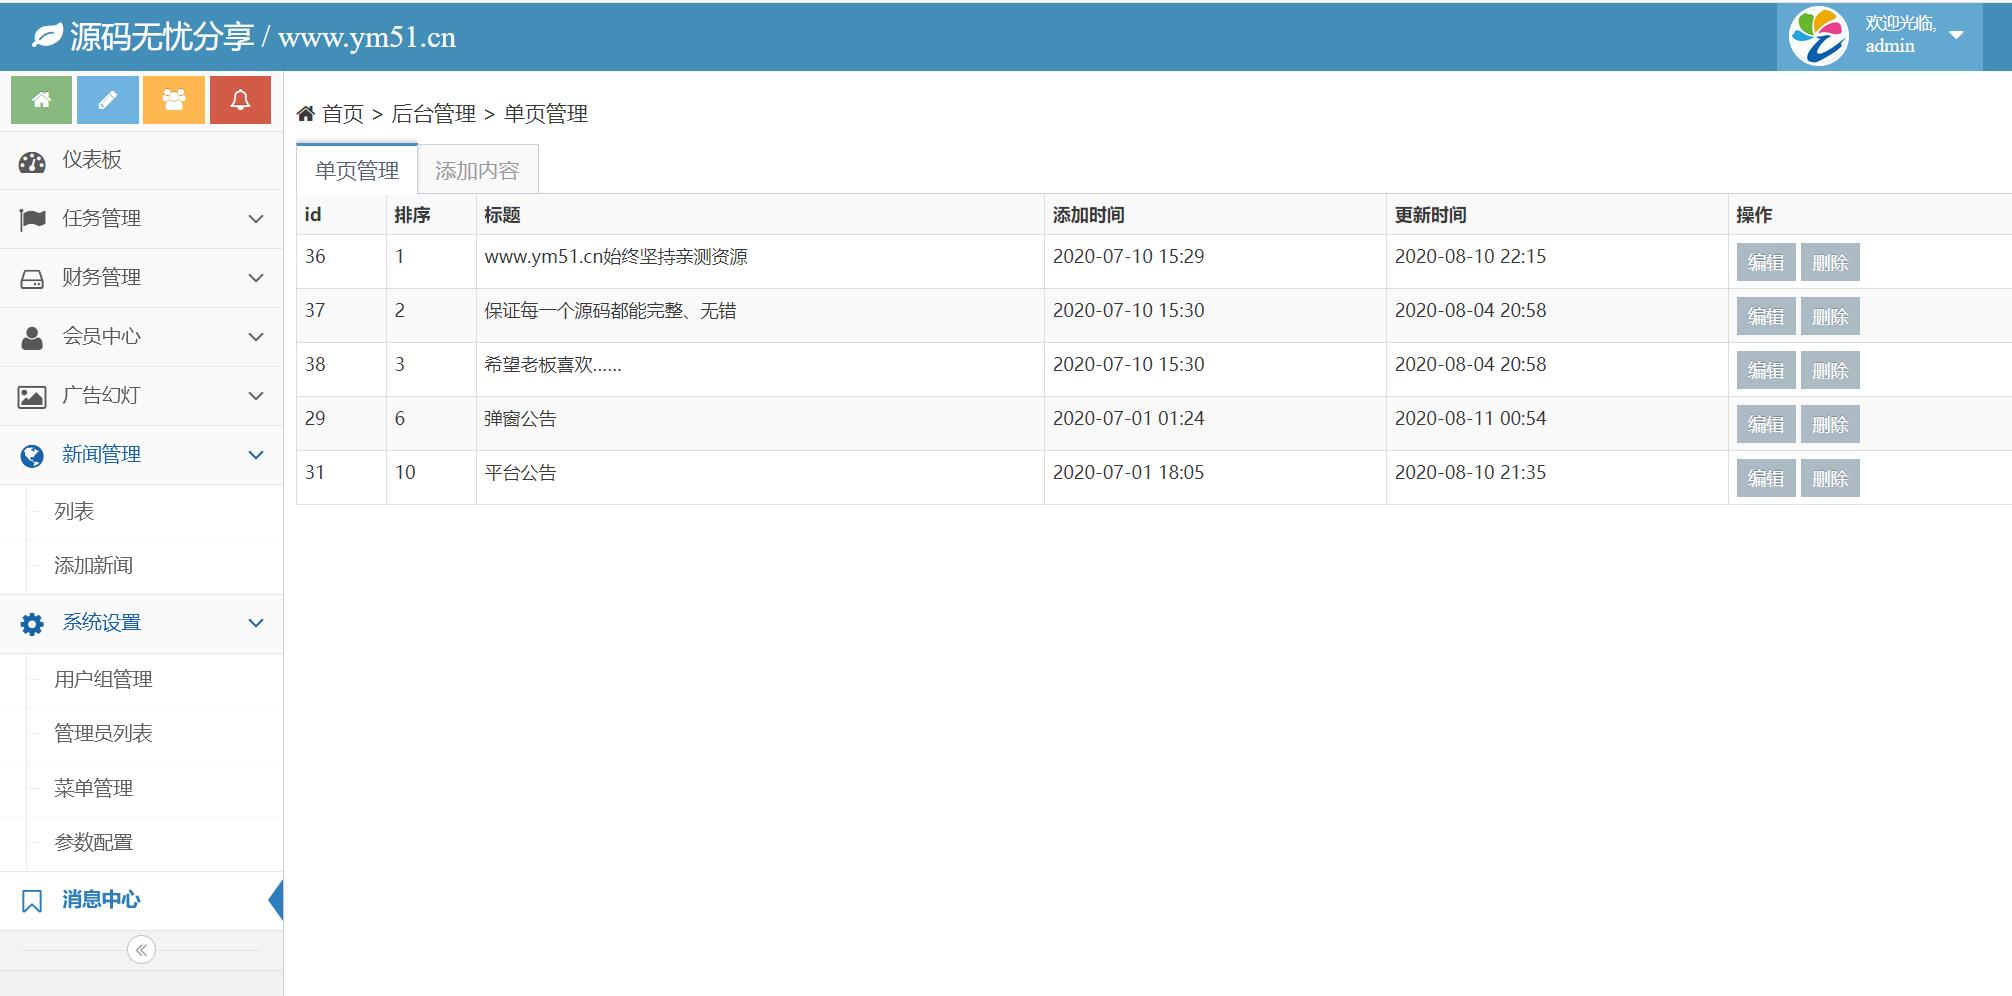
Task: Expand the 会员中心 menu chevron
Action: (256, 337)
